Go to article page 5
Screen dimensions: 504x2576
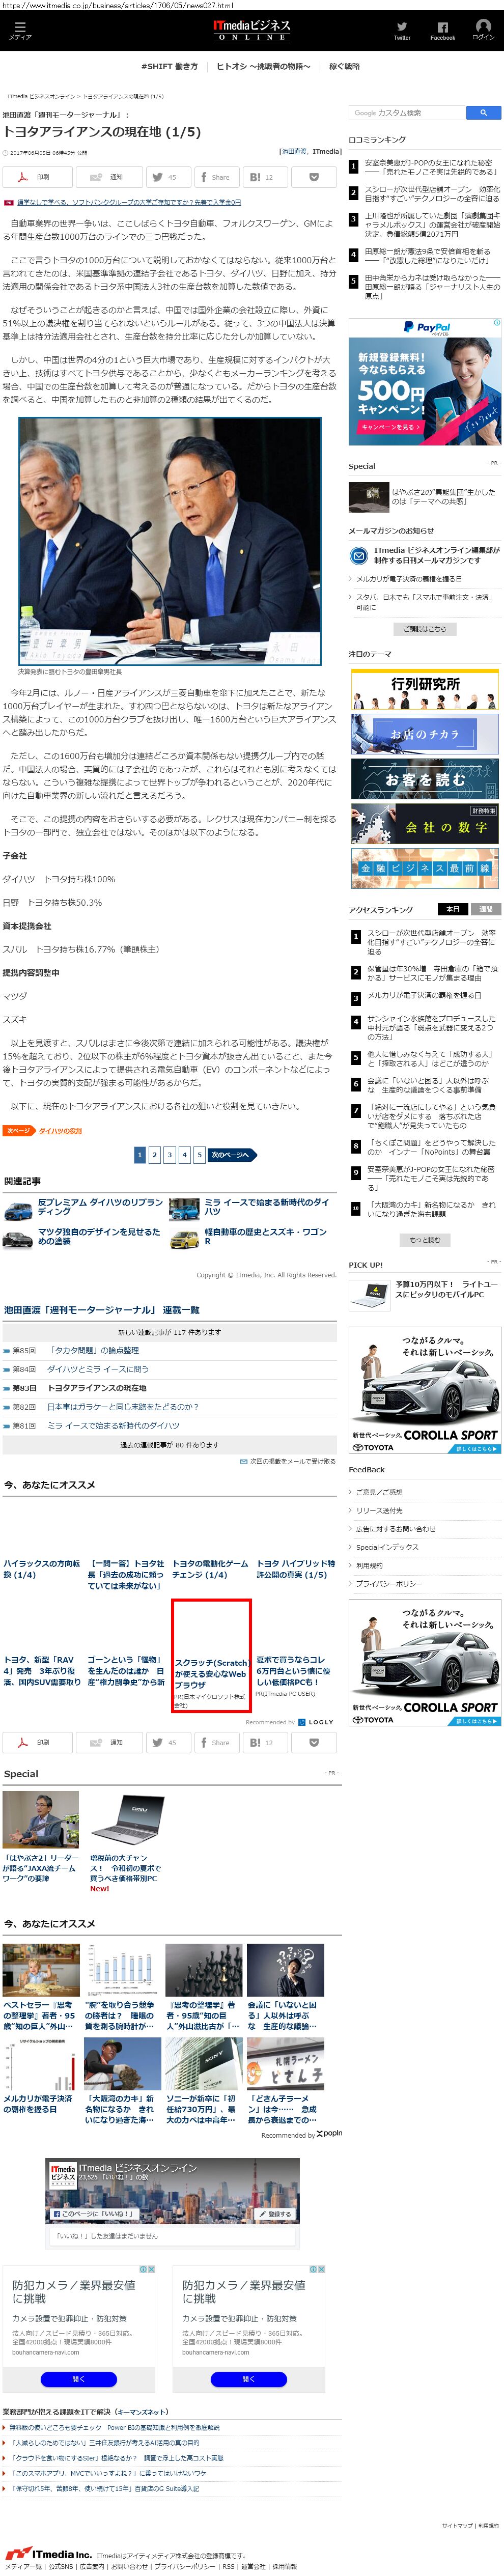199,1154
